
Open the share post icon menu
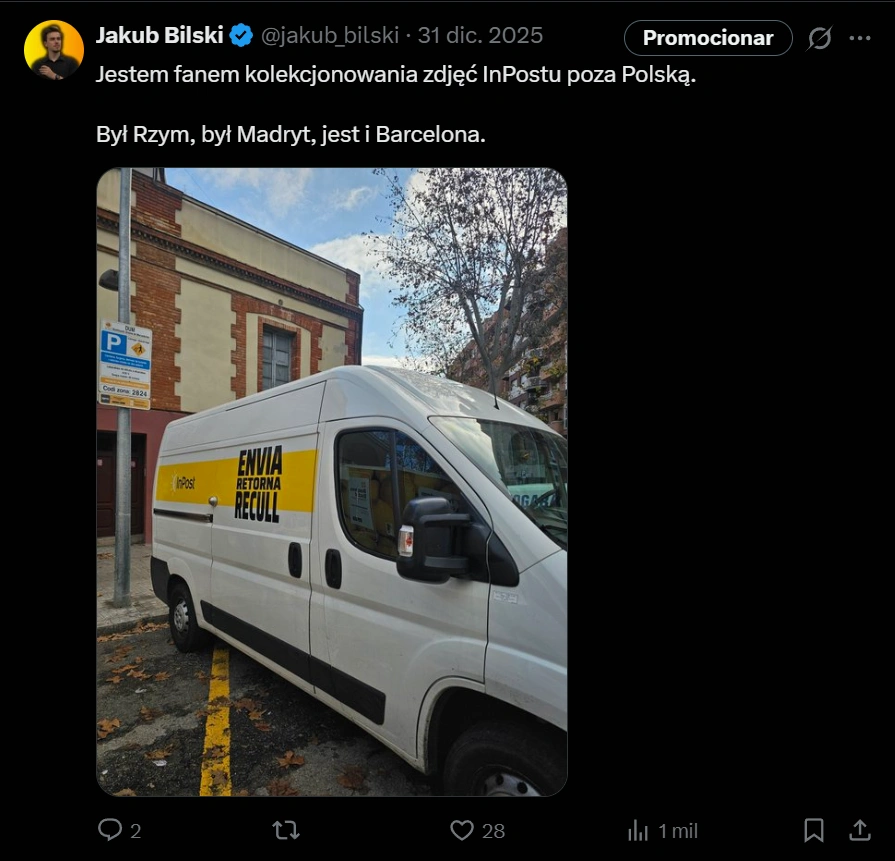pyautogui.click(x=859, y=830)
